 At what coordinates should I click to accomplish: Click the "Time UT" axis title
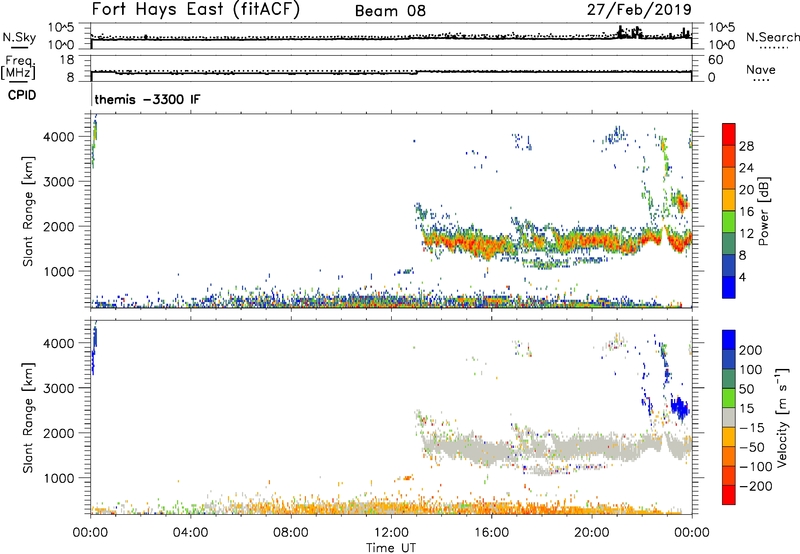(391, 547)
